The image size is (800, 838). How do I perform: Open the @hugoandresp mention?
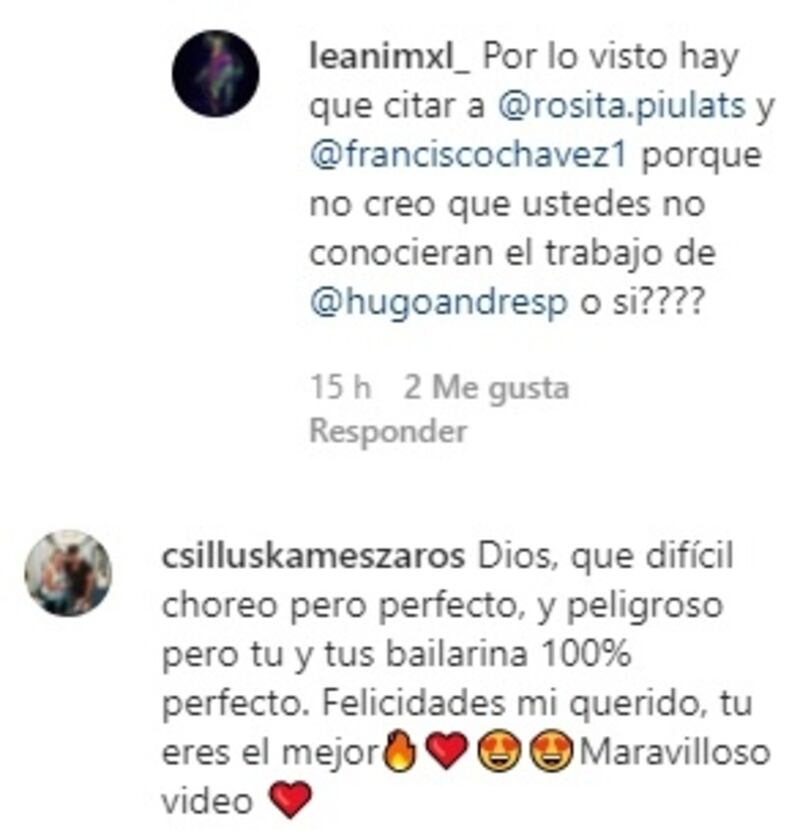(438, 302)
